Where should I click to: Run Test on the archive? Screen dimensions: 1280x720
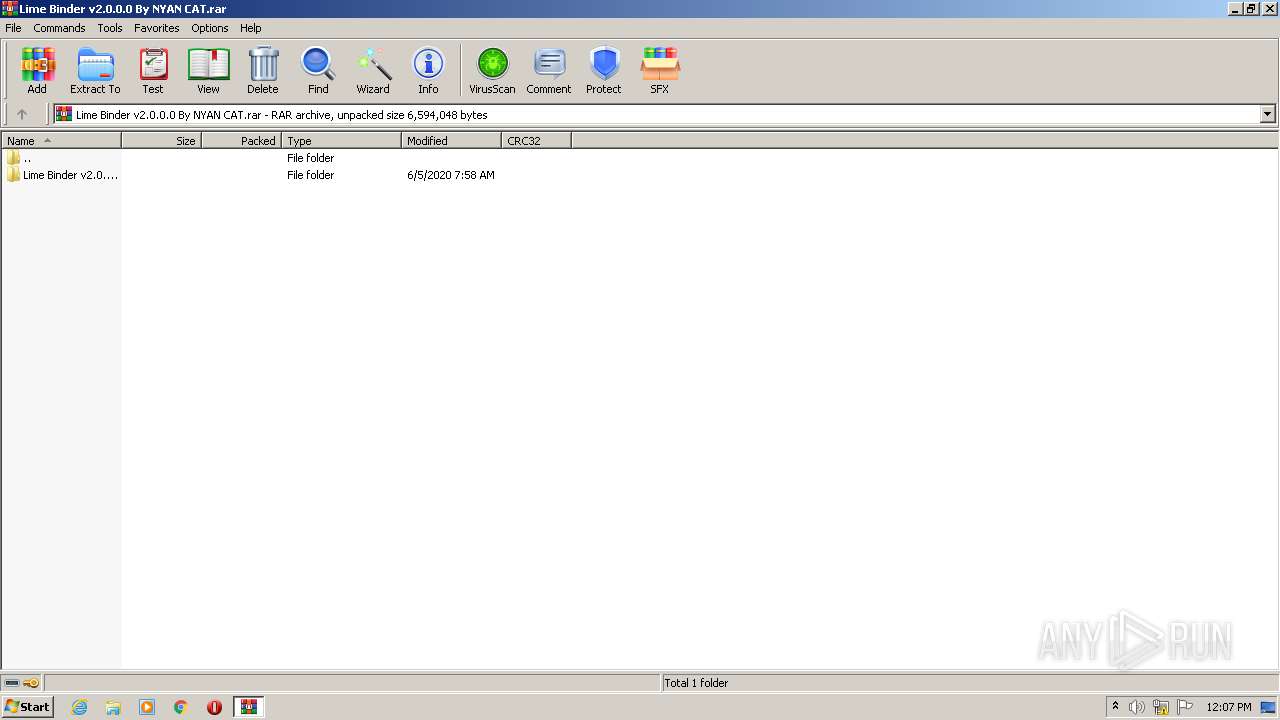(x=153, y=71)
